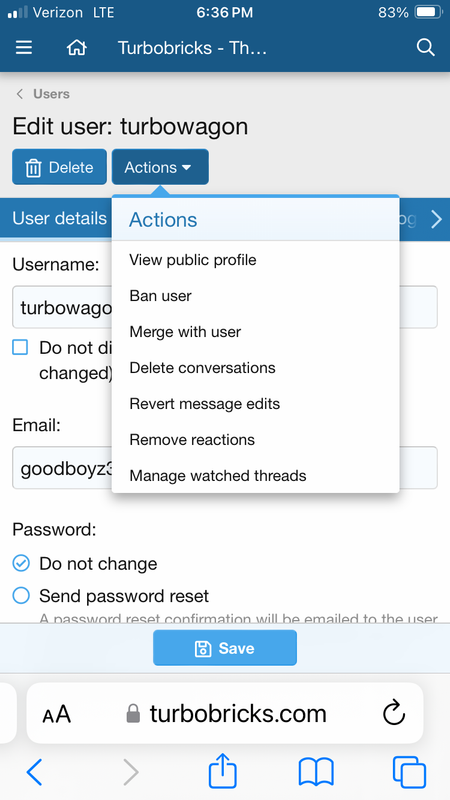Viewport: 450px width, 800px height.
Task: Open Safari bookmarks book icon
Action: [x=316, y=772]
